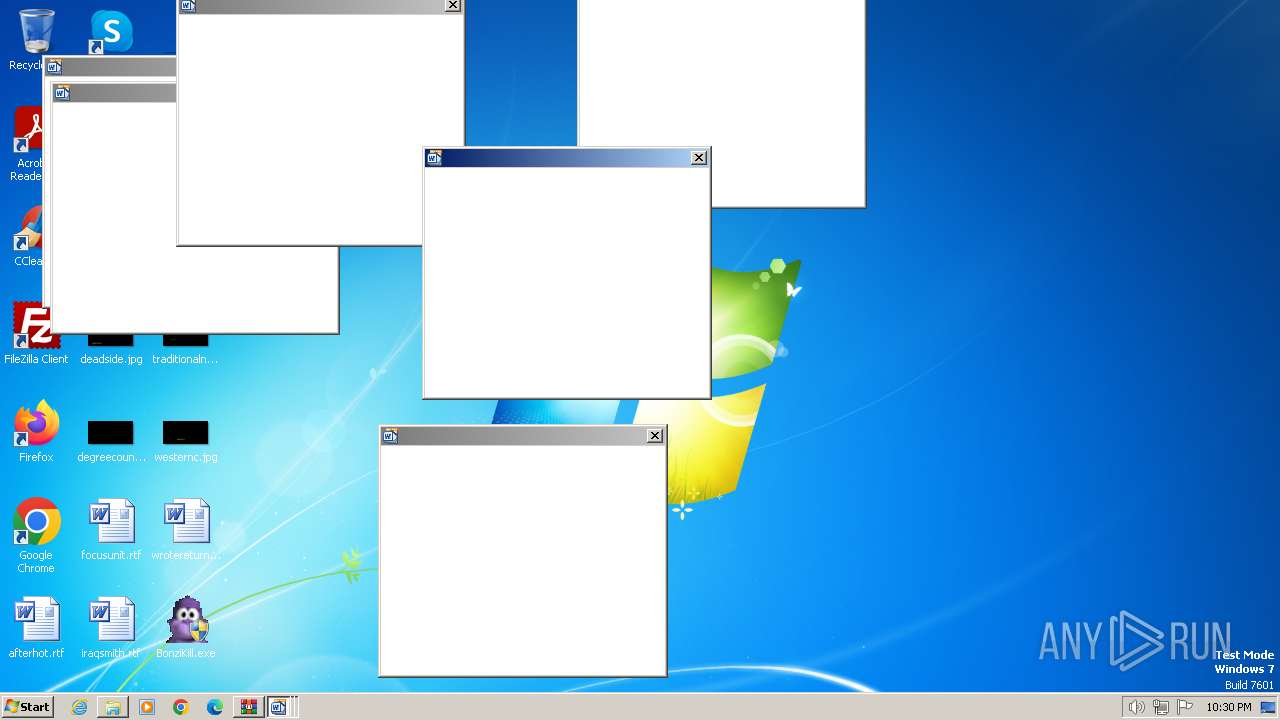Screen dimensions: 1280x720
Task: Select the iraqsmith.rtf document icon
Action: click(111, 620)
